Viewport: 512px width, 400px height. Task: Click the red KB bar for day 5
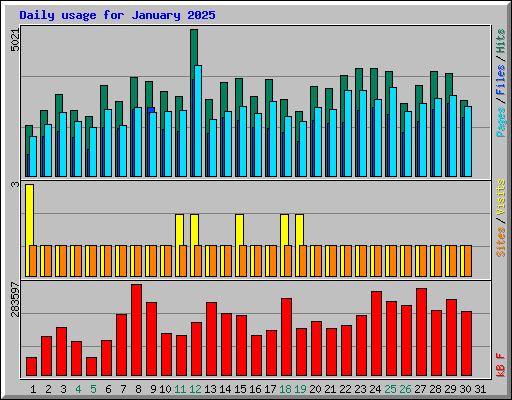[x=92, y=367]
